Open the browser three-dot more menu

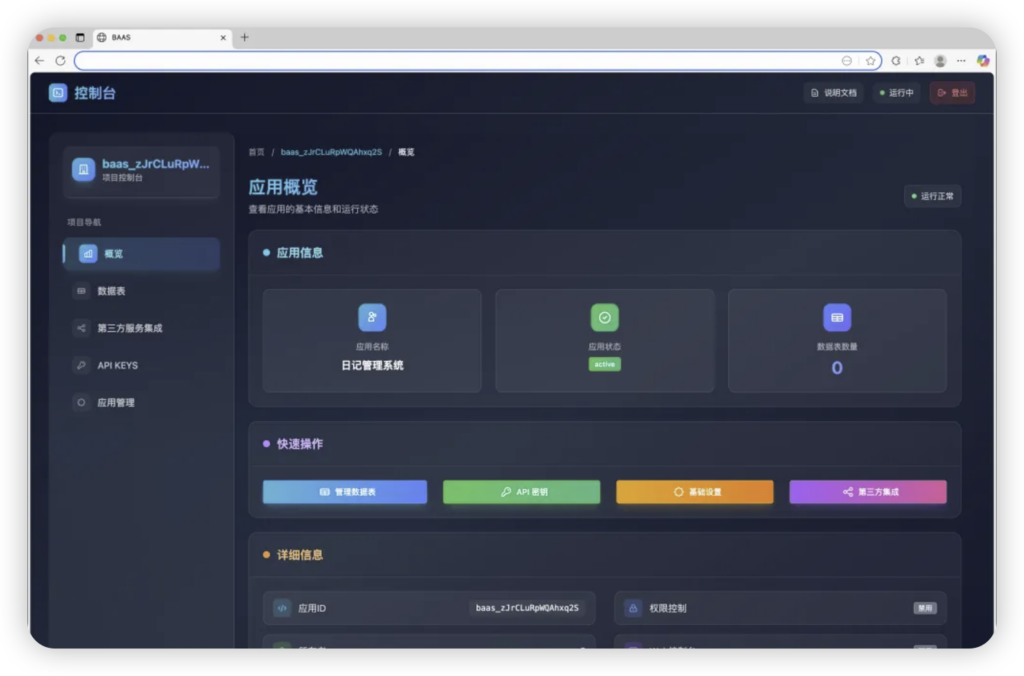point(961,61)
